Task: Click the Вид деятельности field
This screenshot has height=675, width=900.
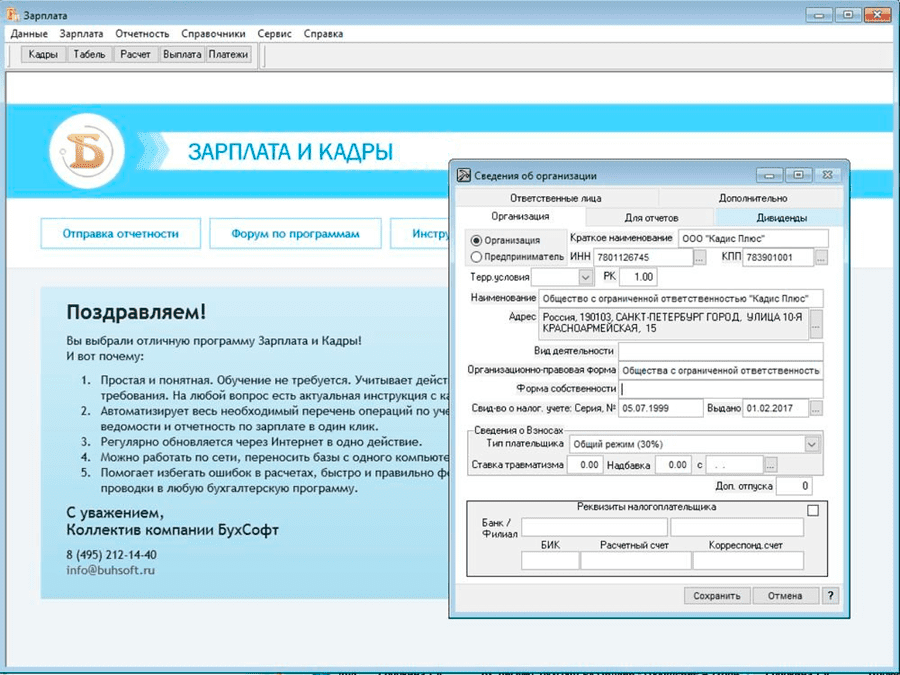Action: click(x=721, y=351)
